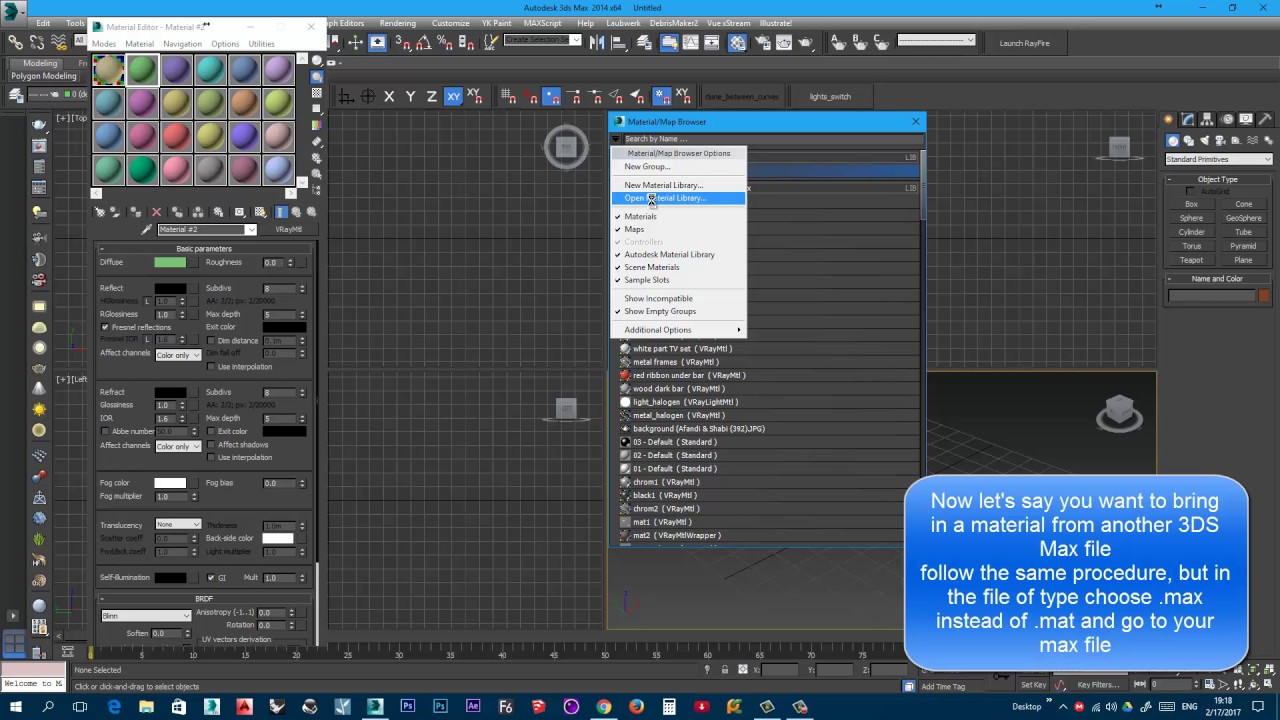
Task: Open the Rendering menu in menu bar
Action: (x=397, y=23)
